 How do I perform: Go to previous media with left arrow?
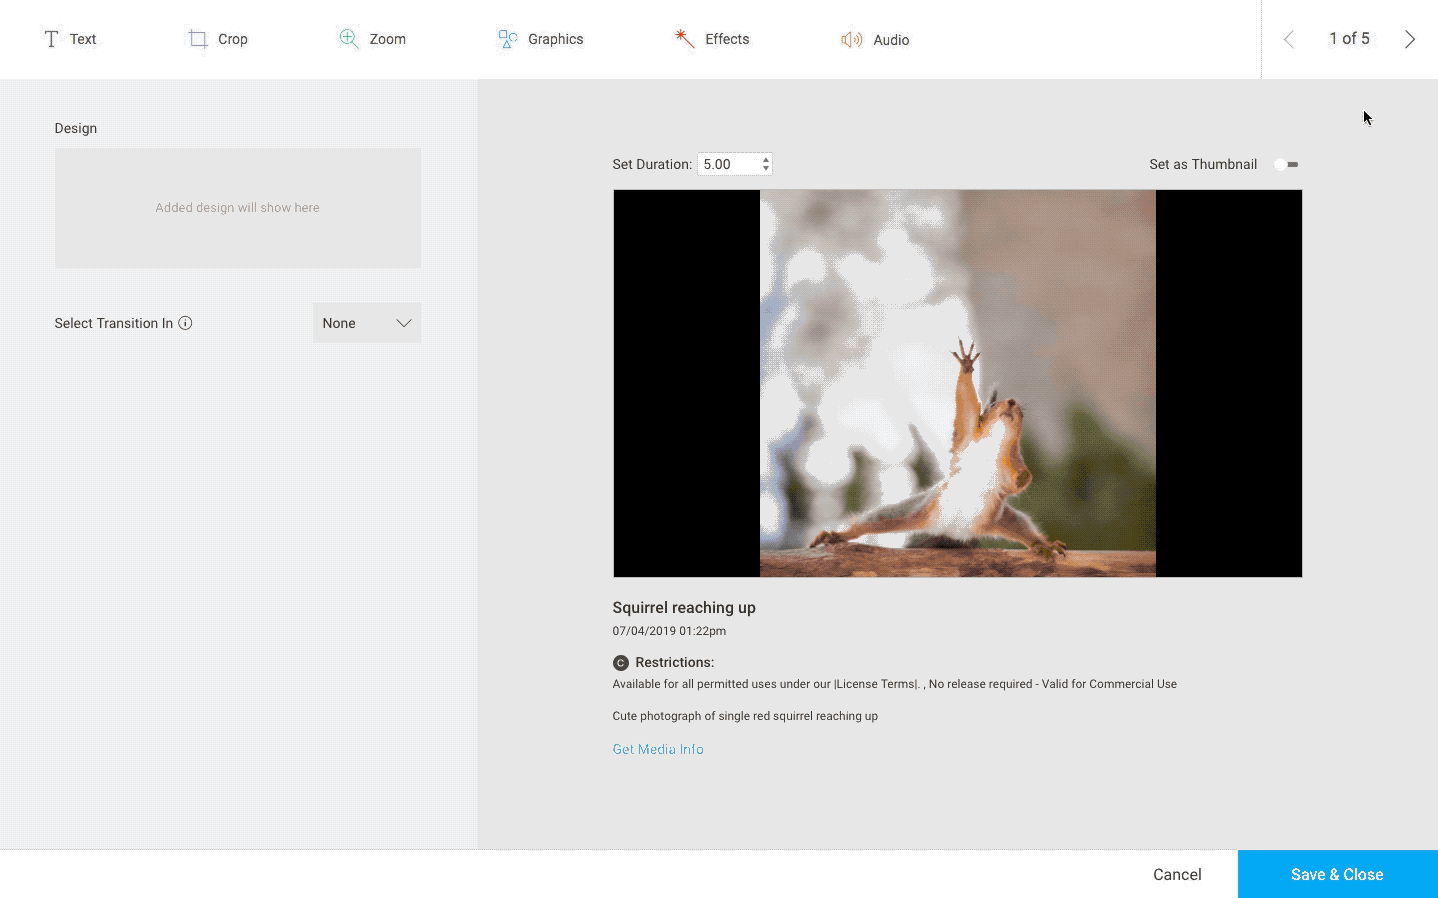pyautogui.click(x=1289, y=39)
